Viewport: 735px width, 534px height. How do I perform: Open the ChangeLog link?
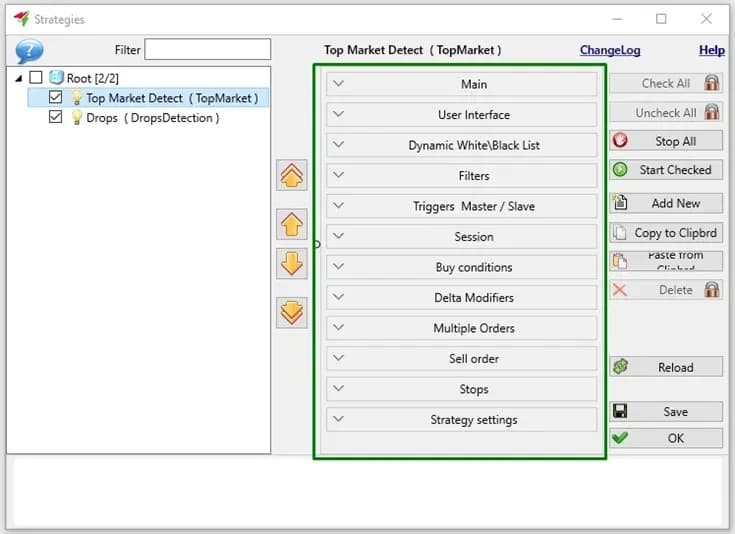(x=610, y=50)
